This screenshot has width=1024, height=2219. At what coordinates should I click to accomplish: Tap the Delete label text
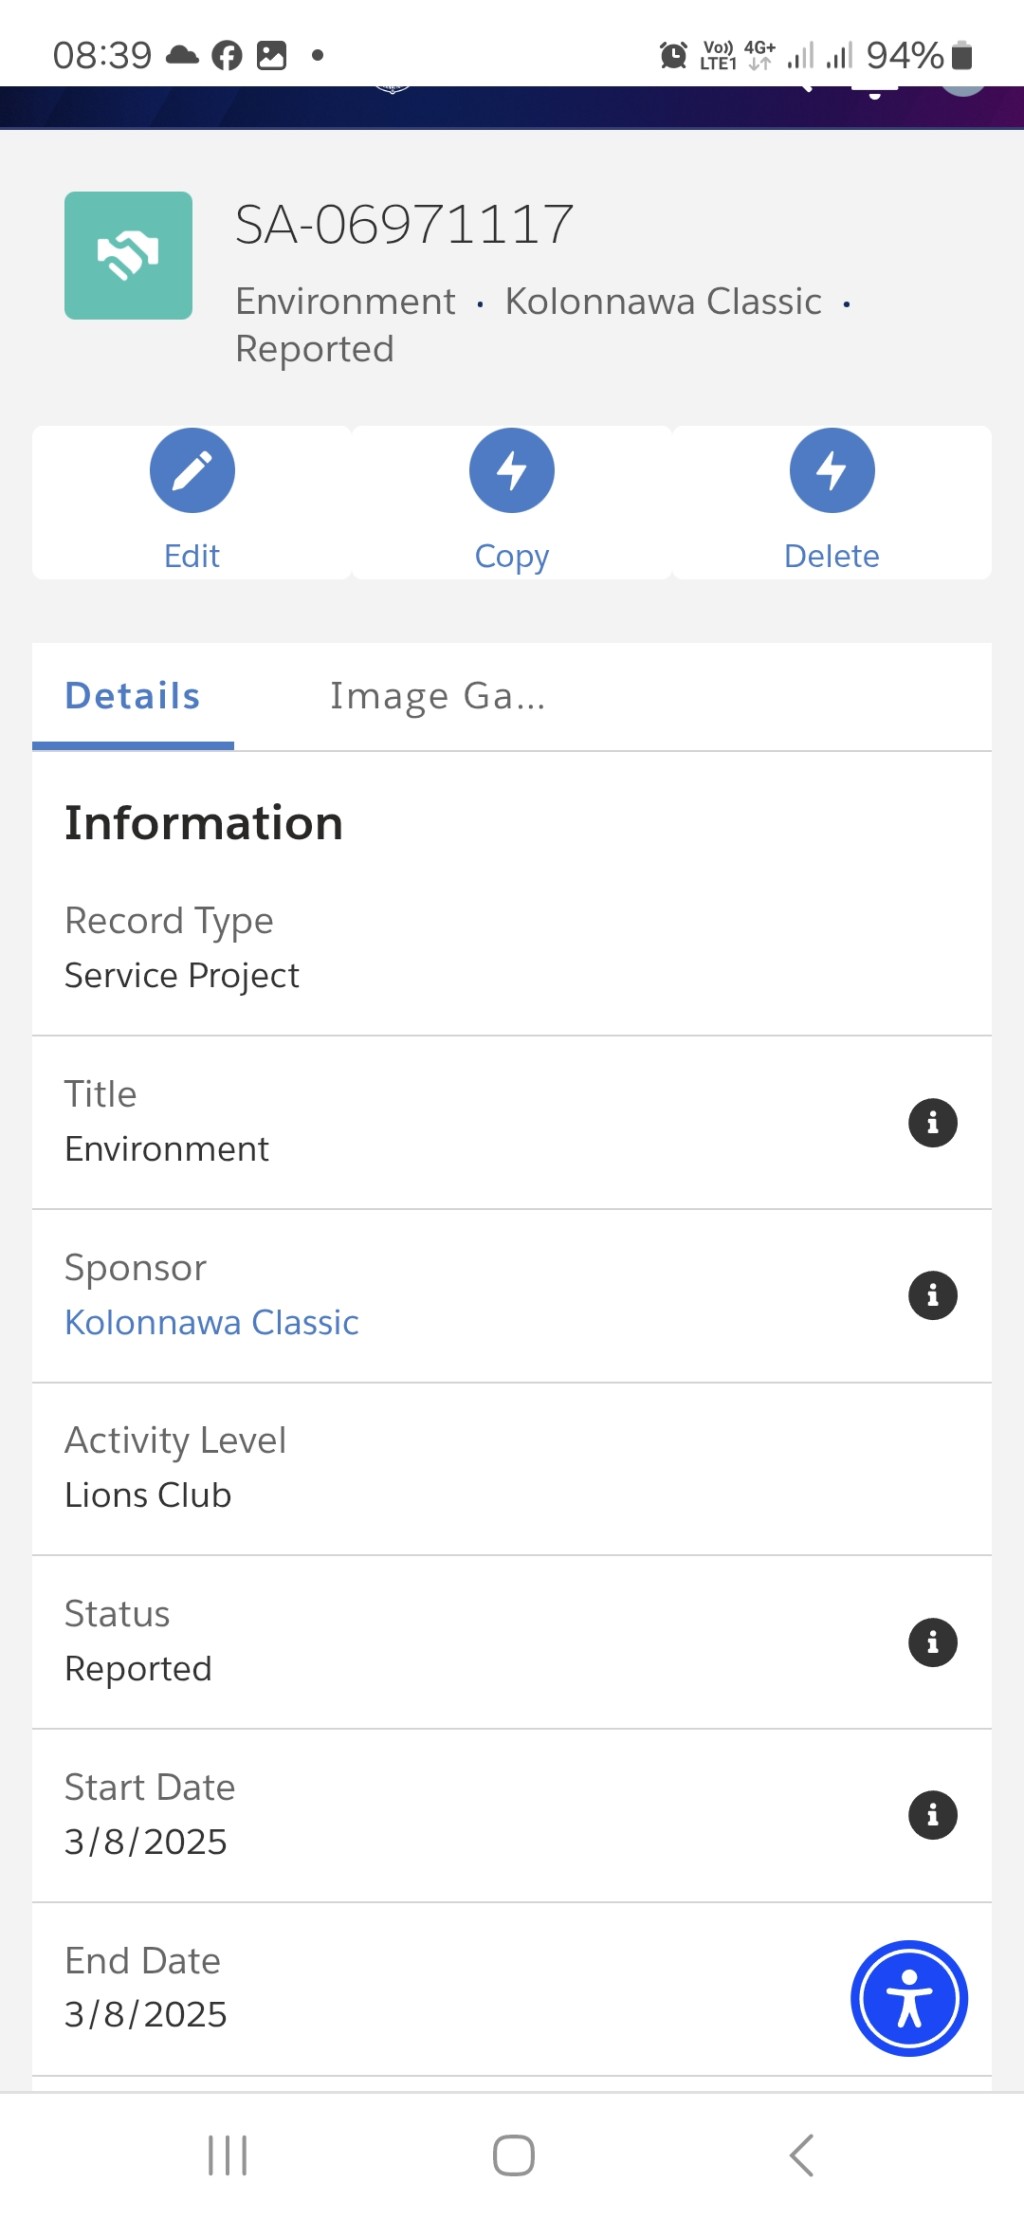coord(832,556)
